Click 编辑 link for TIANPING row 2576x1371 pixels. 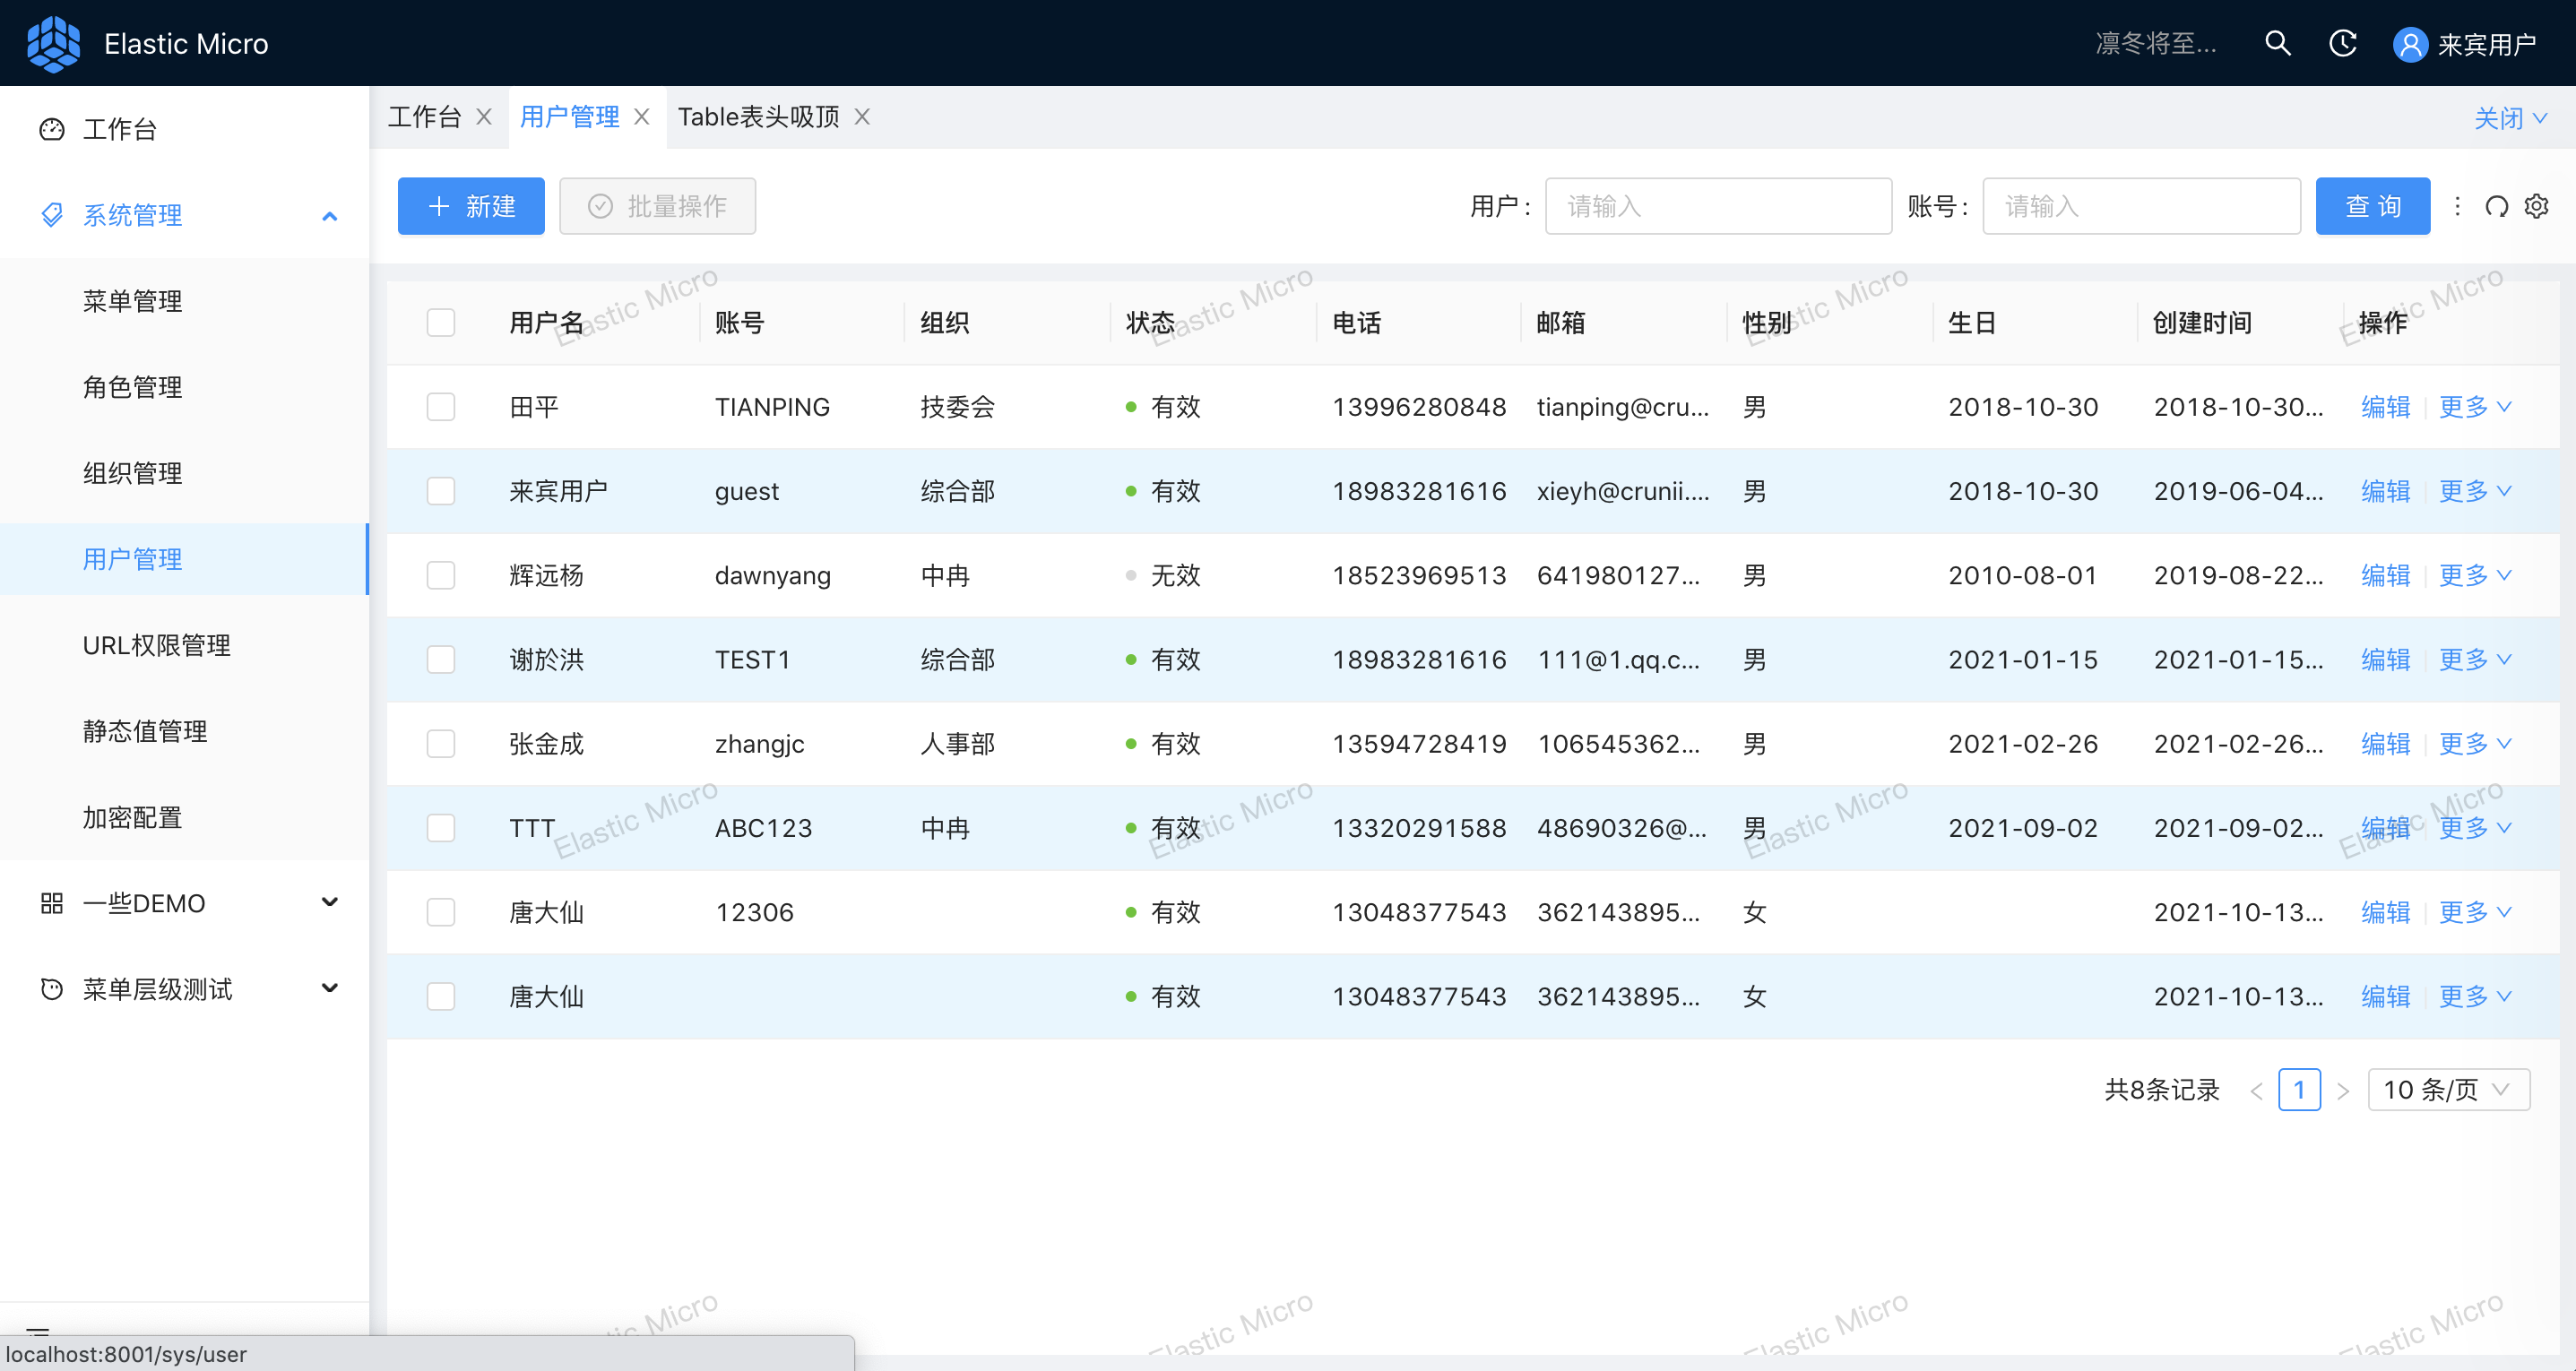pos(2385,407)
